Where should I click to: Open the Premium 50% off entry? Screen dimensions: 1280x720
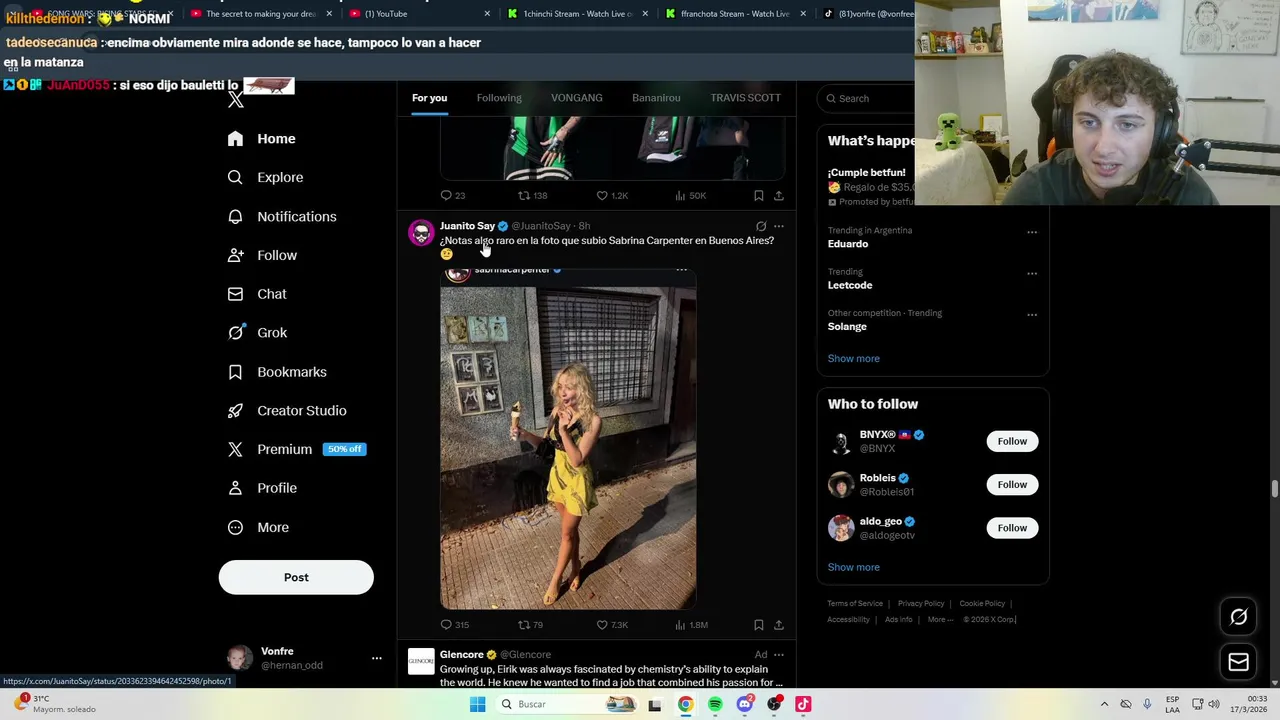(x=296, y=449)
